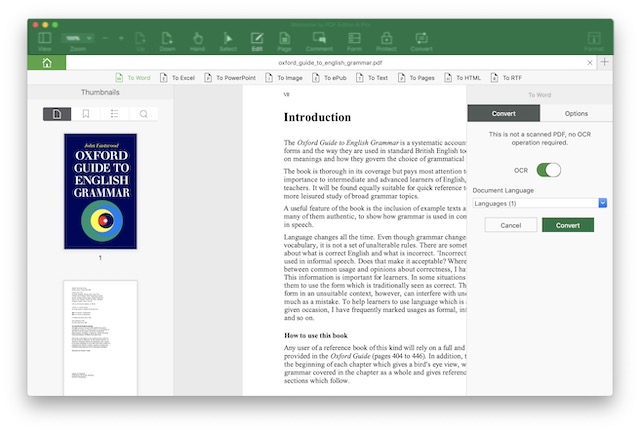This screenshot has width=640, height=432.
Task: Choose To PowerPoint conversion
Action: tap(230, 78)
